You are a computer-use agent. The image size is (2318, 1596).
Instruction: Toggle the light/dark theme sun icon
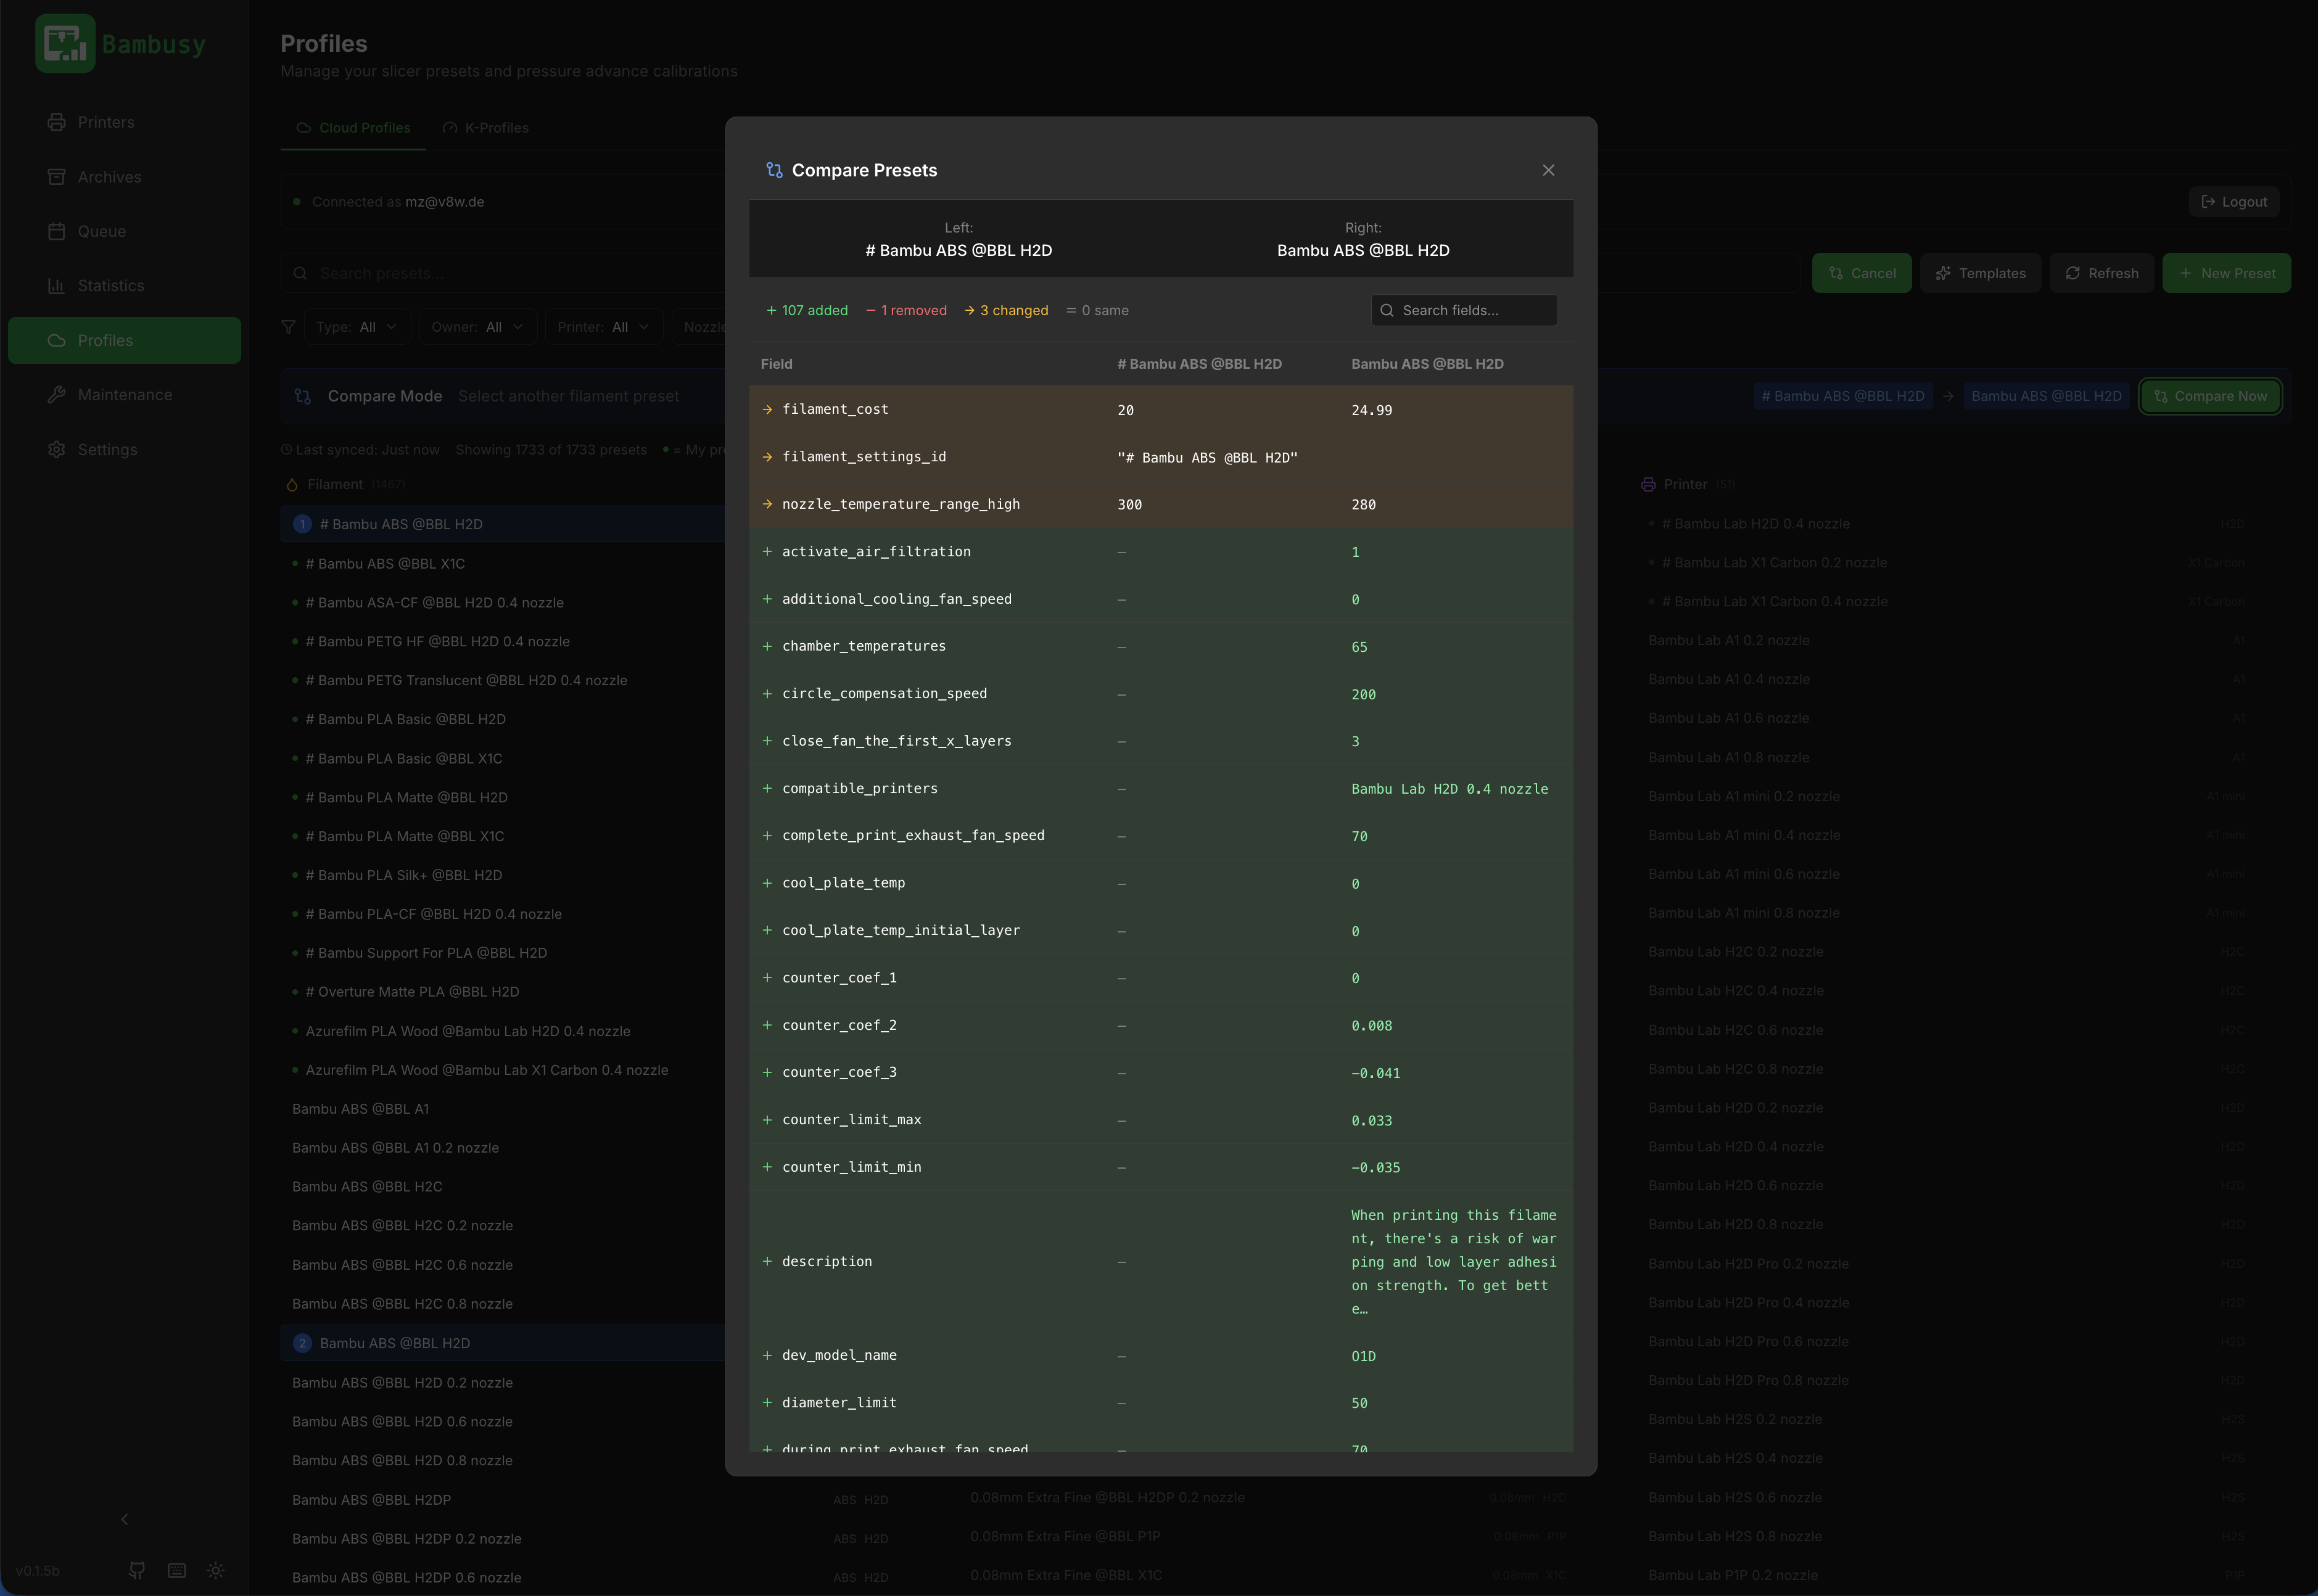click(x=216, y=1570)
